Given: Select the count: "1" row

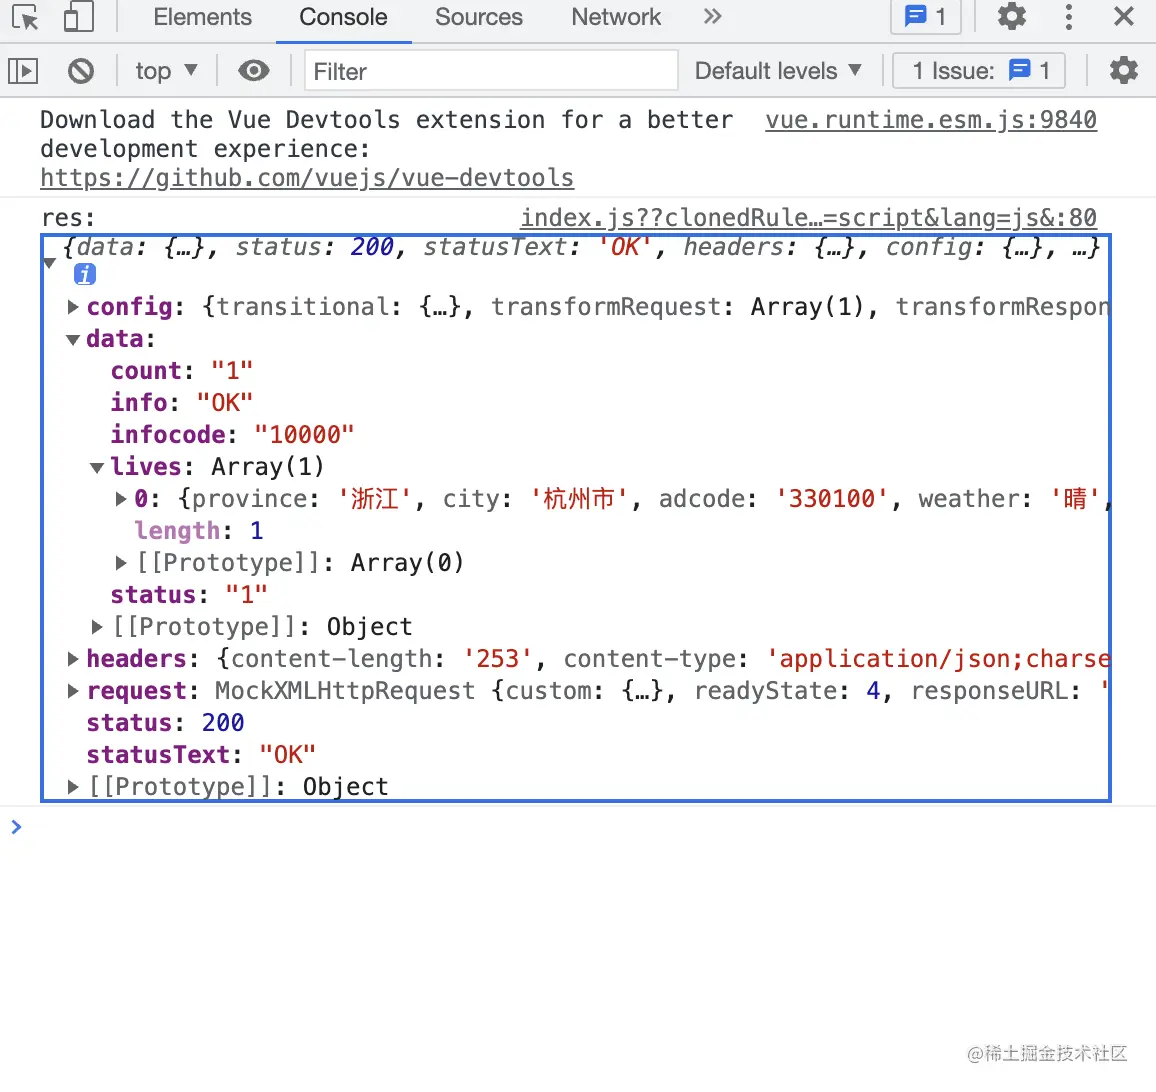Looking at the screenshot, I should pos(181,371).
